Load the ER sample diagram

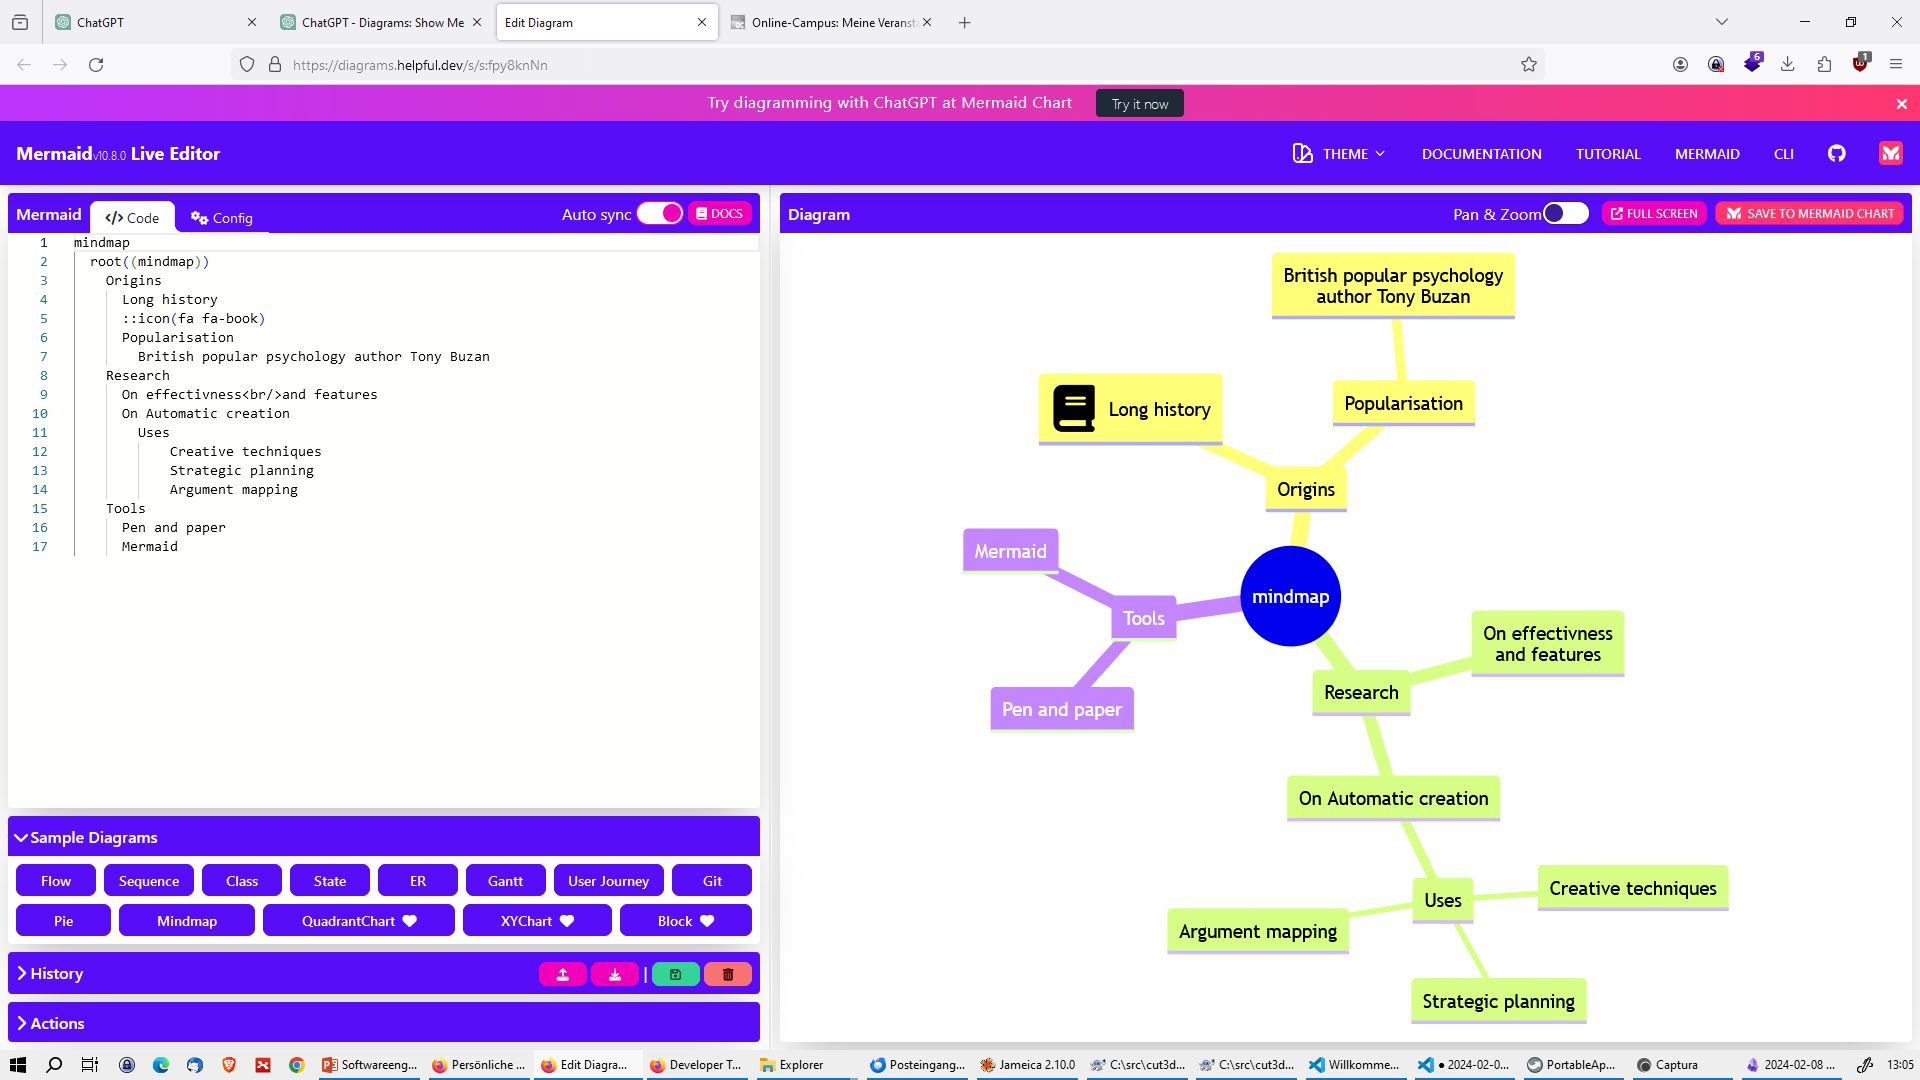pos(418,881)
